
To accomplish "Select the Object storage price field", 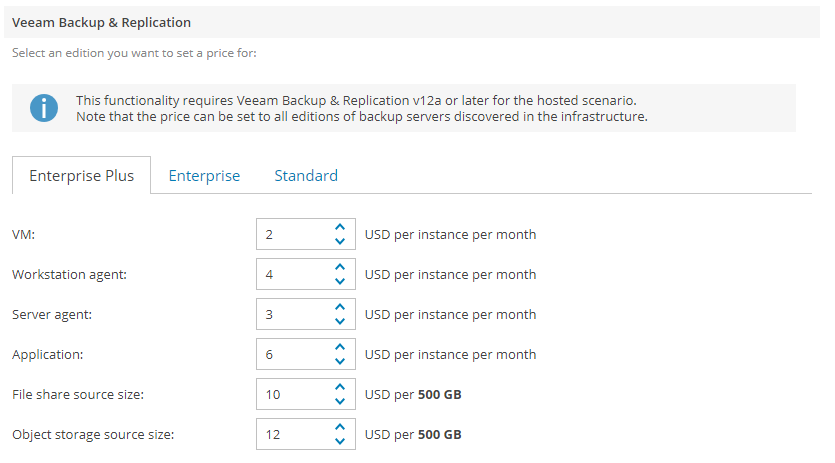I will (x=292, y=435).
